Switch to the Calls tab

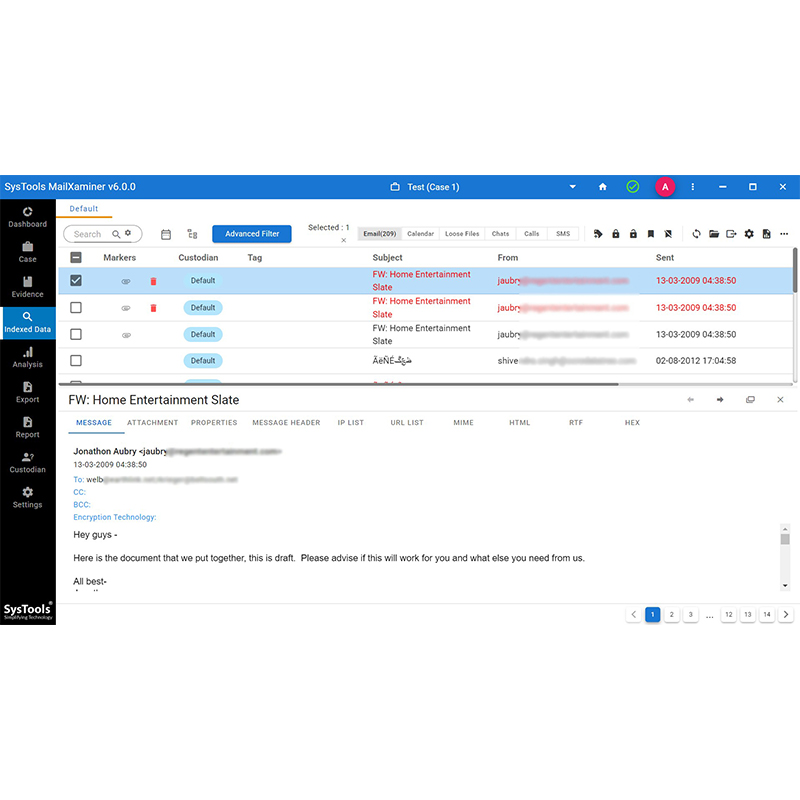532,234
